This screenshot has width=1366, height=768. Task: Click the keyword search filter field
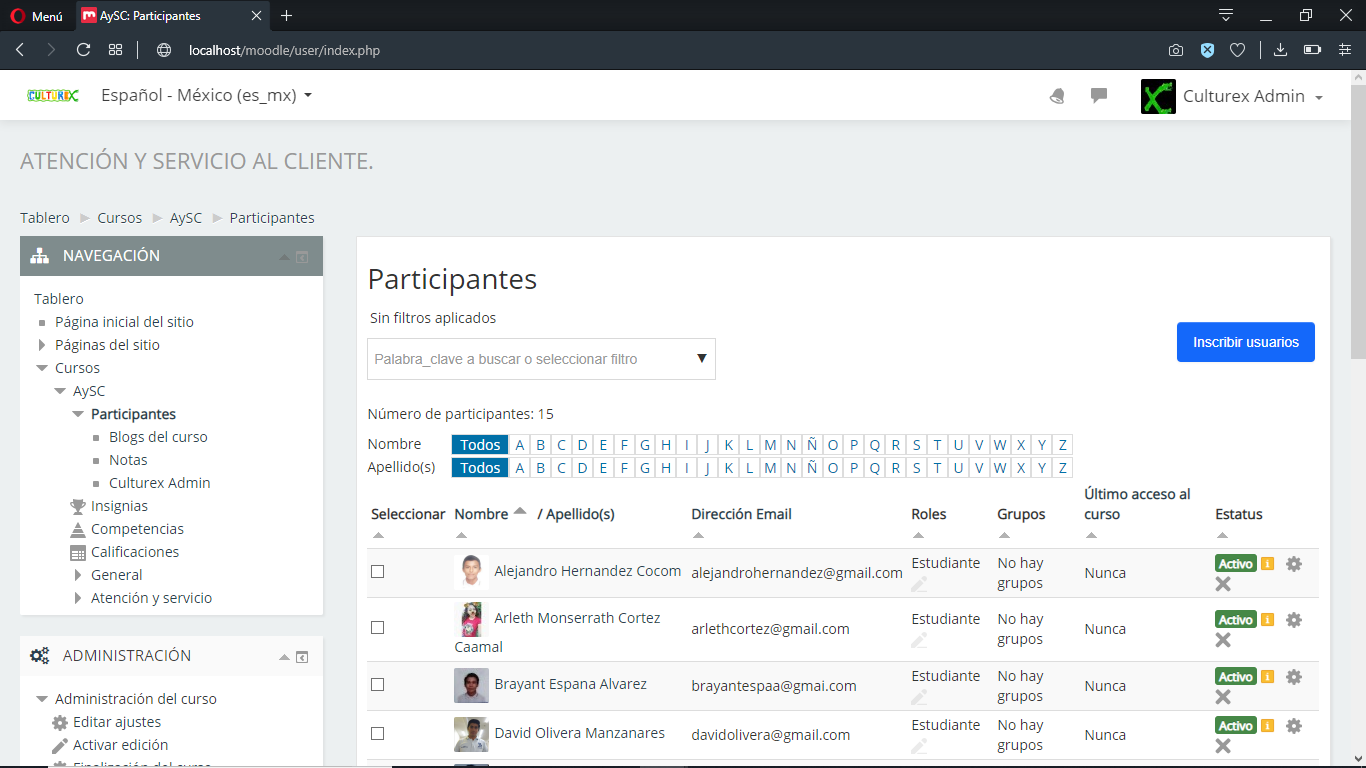[530, 359]
